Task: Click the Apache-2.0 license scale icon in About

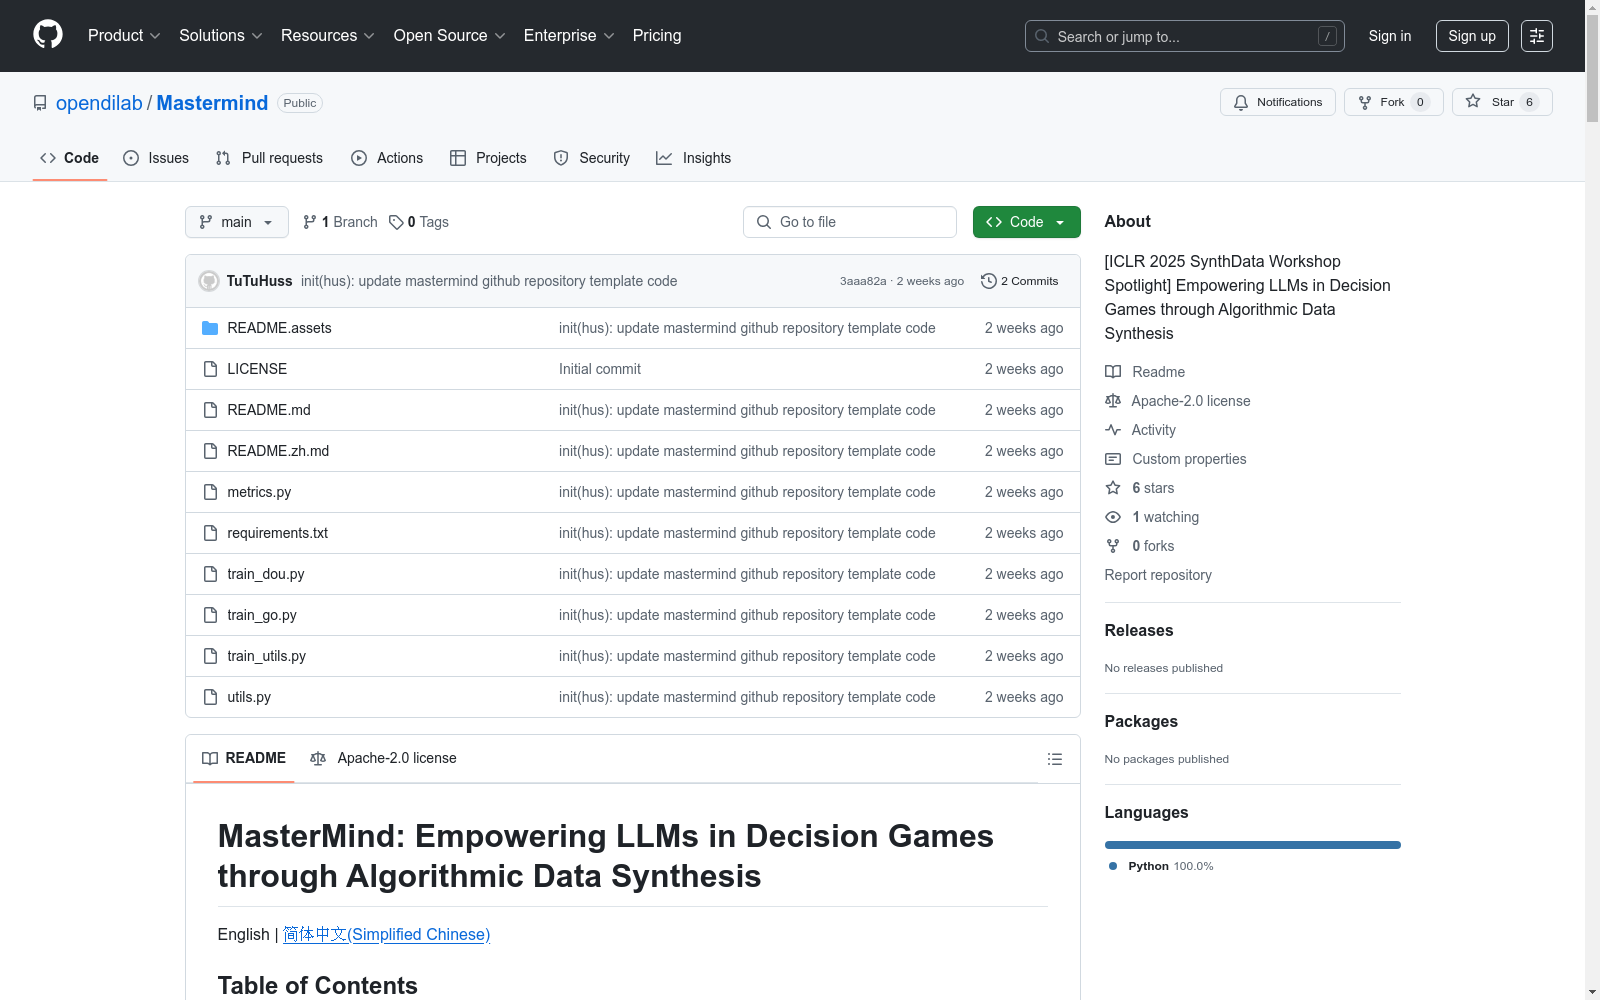Action: [1113, 401]
